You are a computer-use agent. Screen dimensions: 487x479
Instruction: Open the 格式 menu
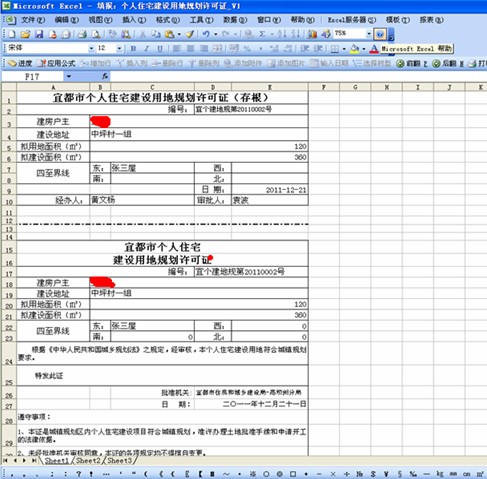coord(168,20)
